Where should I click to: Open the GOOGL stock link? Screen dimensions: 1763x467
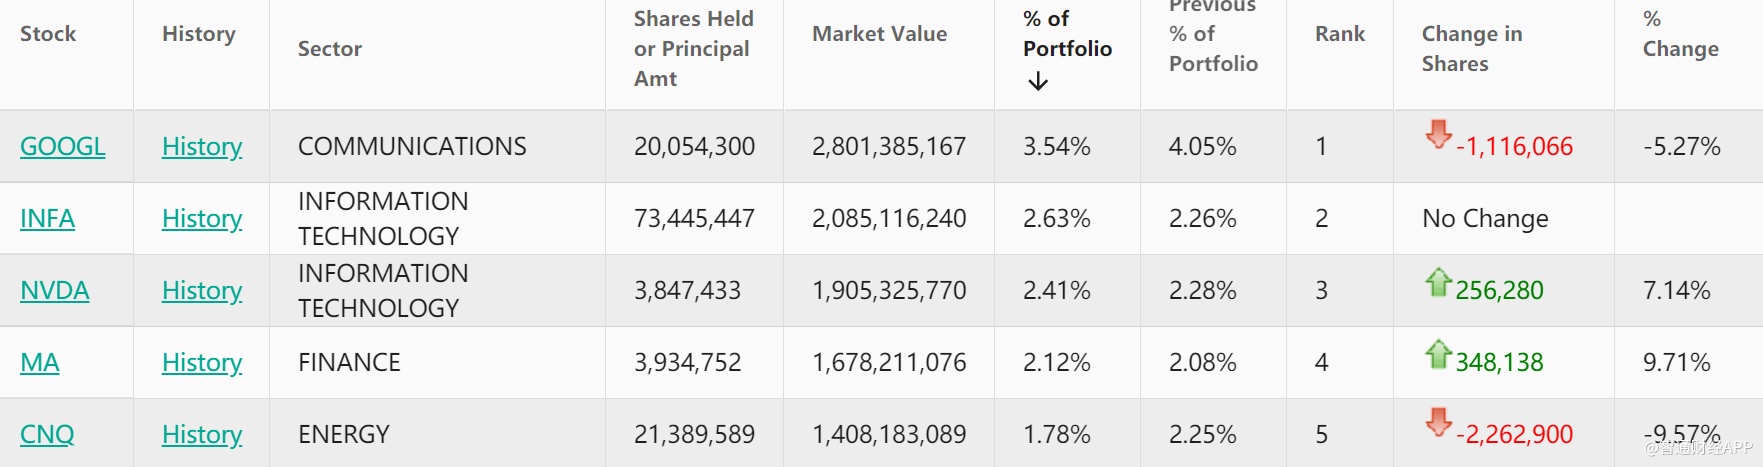tap(62, 146)
